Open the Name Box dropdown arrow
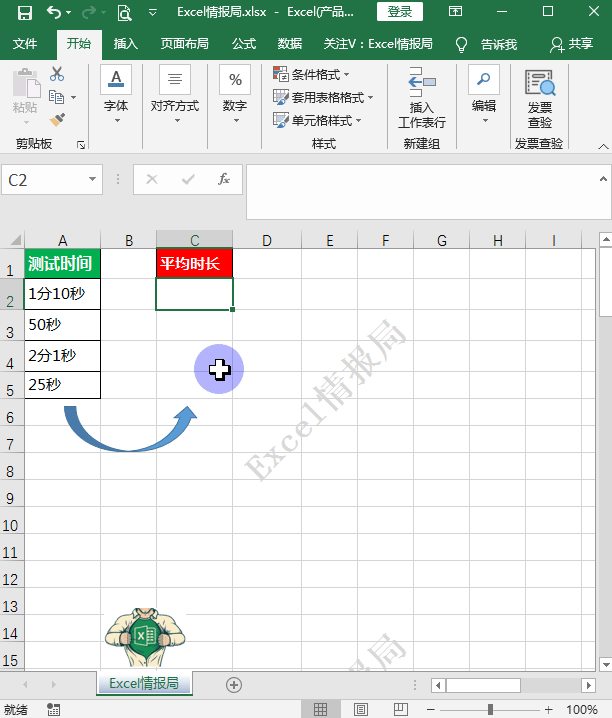This screenshot has height=718, width=612. coord(92,180)
